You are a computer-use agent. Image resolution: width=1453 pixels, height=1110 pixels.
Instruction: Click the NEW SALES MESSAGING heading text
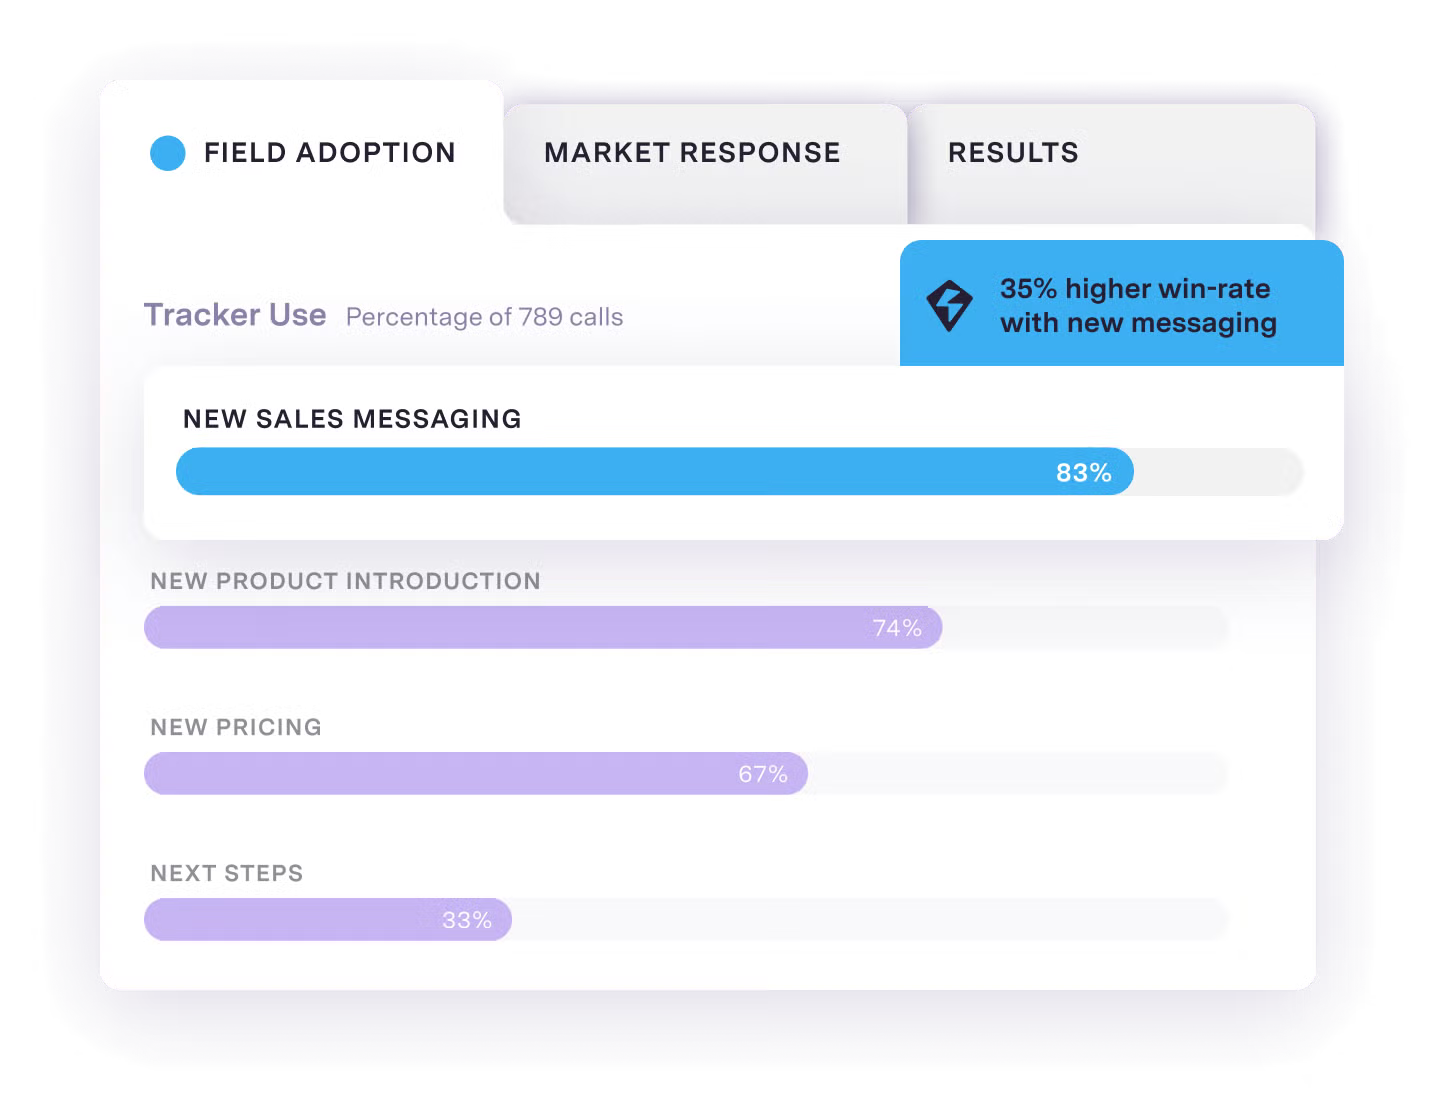pyautogui.click(x=351, y=419)
